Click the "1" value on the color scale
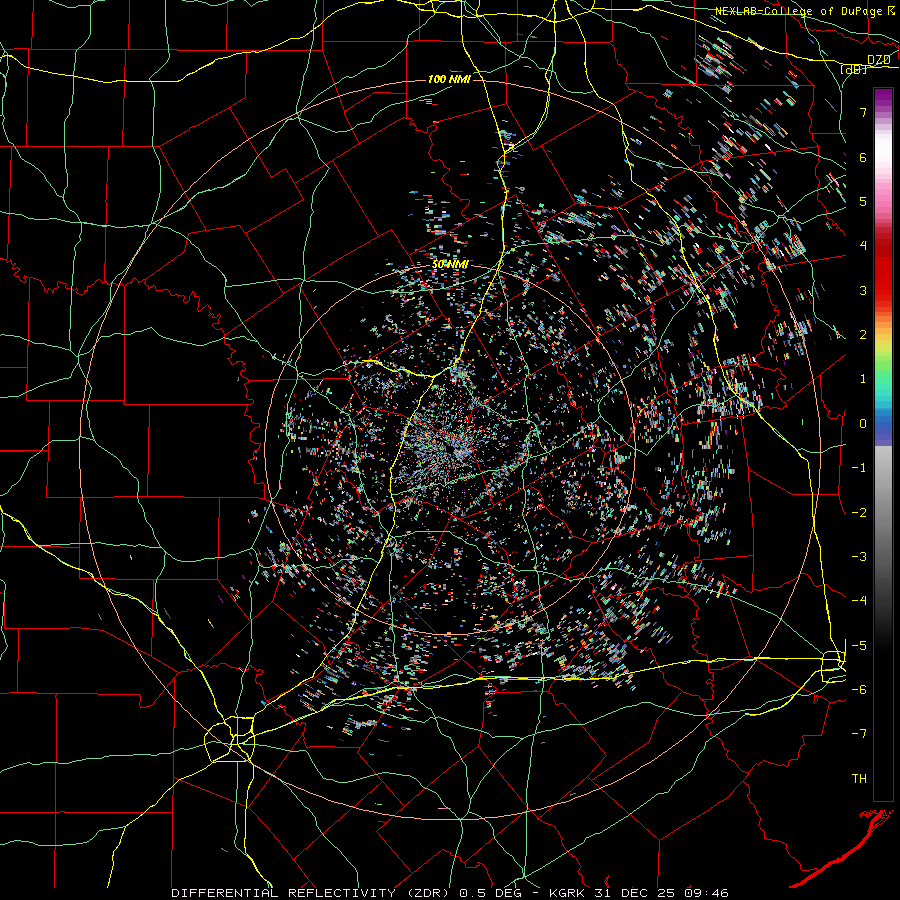This screenshot has height=900, width=900. tap(863, 379)
